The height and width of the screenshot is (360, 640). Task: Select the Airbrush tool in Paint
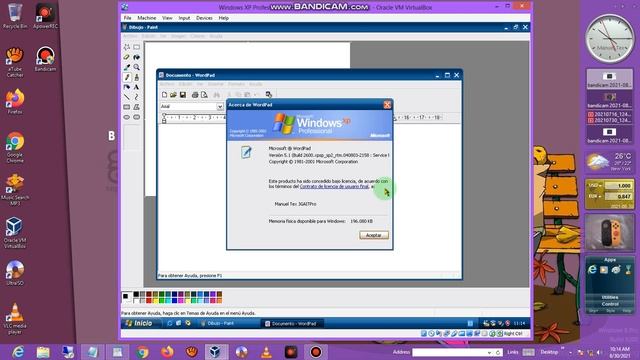point(127,87)
